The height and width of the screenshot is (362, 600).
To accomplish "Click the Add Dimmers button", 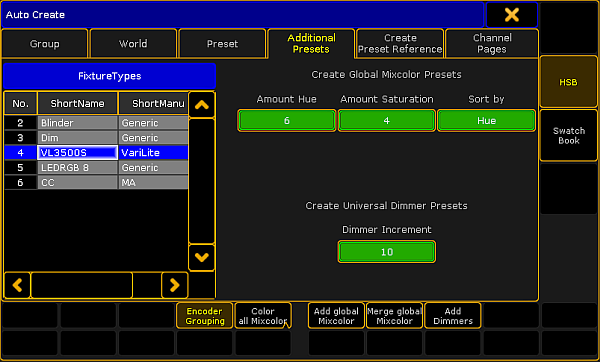I will [453, 316].
